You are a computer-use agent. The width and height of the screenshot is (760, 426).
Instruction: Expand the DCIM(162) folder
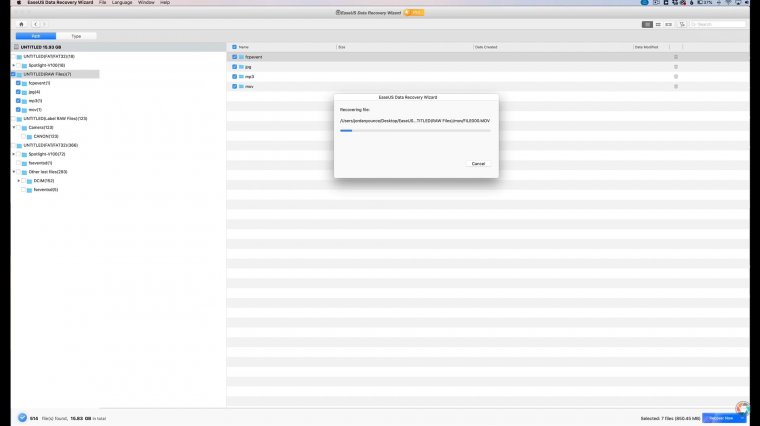(x=18, y=181)
